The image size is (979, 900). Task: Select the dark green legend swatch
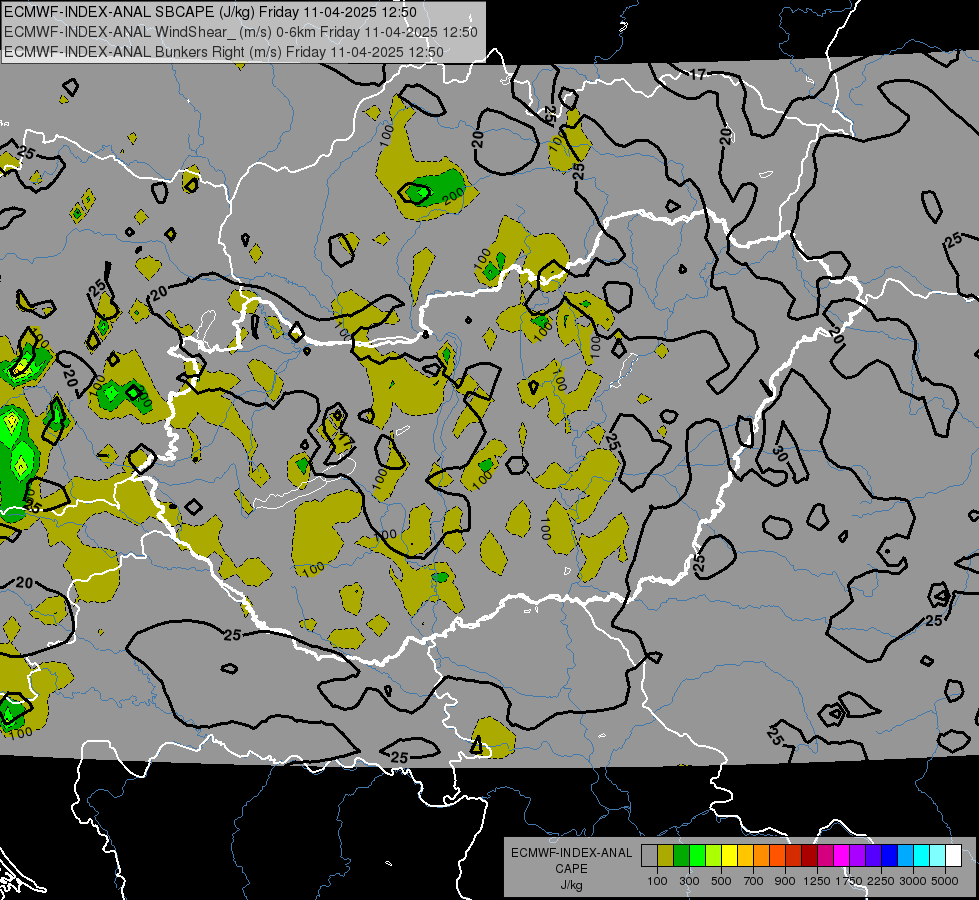[681, 856]
